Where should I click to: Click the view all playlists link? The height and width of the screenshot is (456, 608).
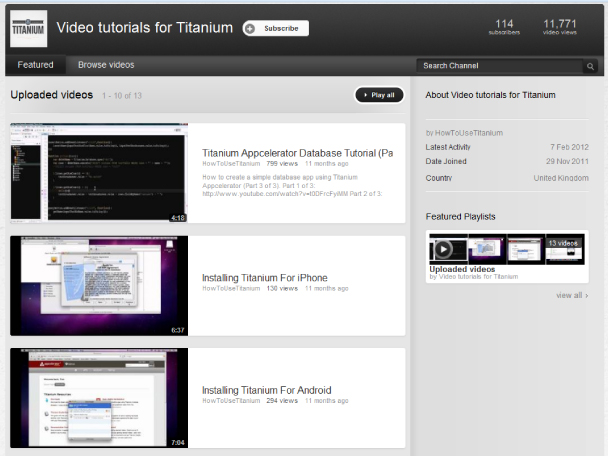click(x=572, y=295)
